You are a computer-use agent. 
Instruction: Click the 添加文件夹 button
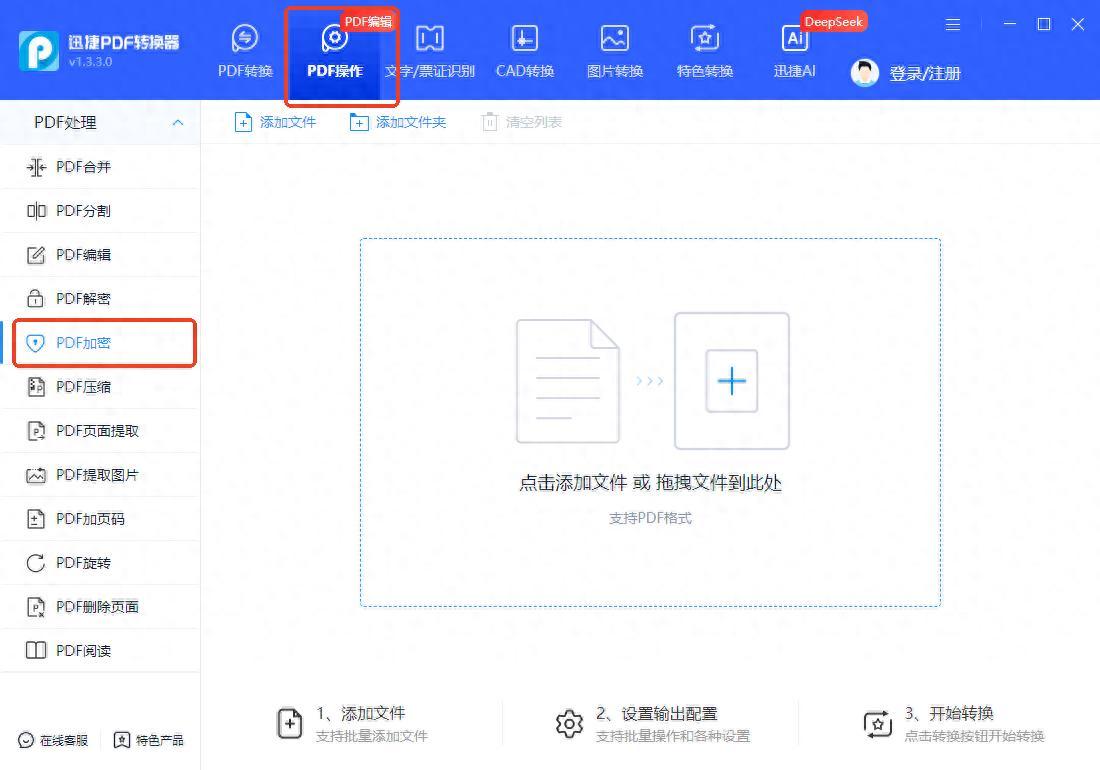398,122
